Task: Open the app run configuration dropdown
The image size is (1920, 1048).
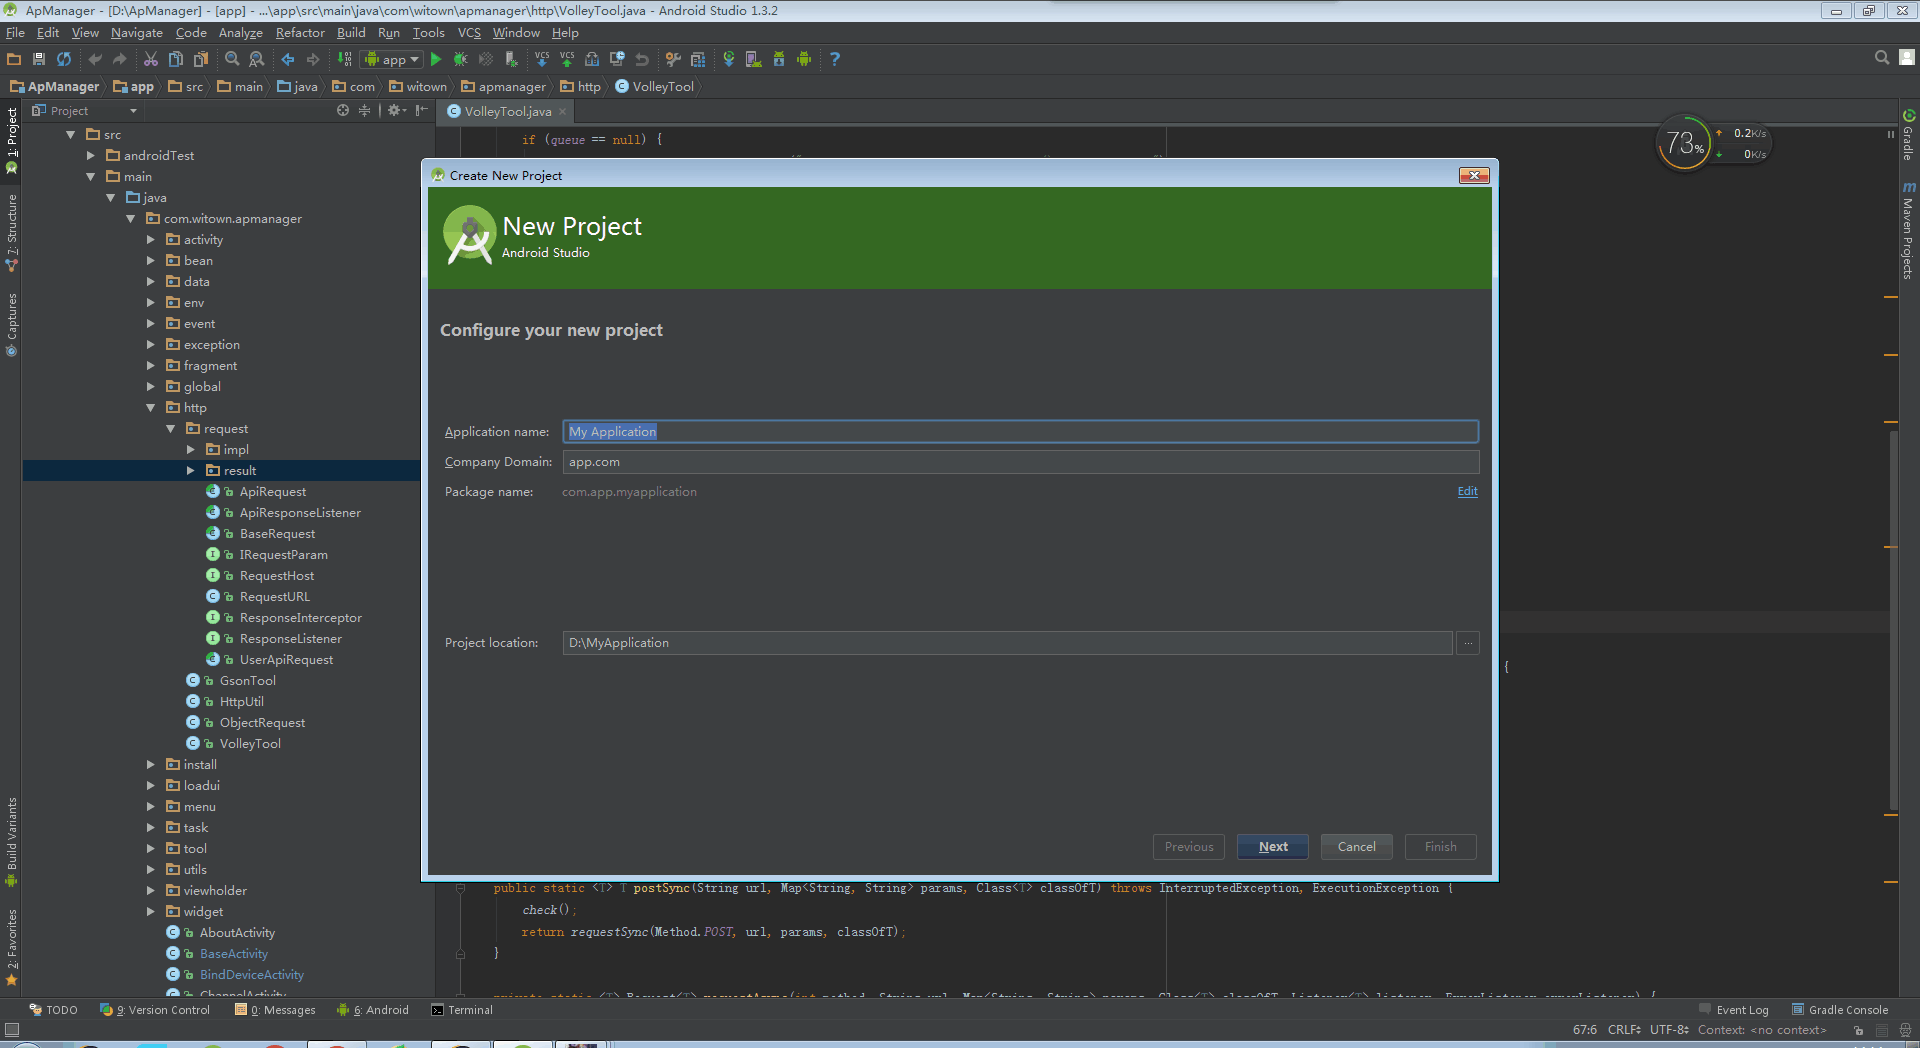Action: click(392, 59)
